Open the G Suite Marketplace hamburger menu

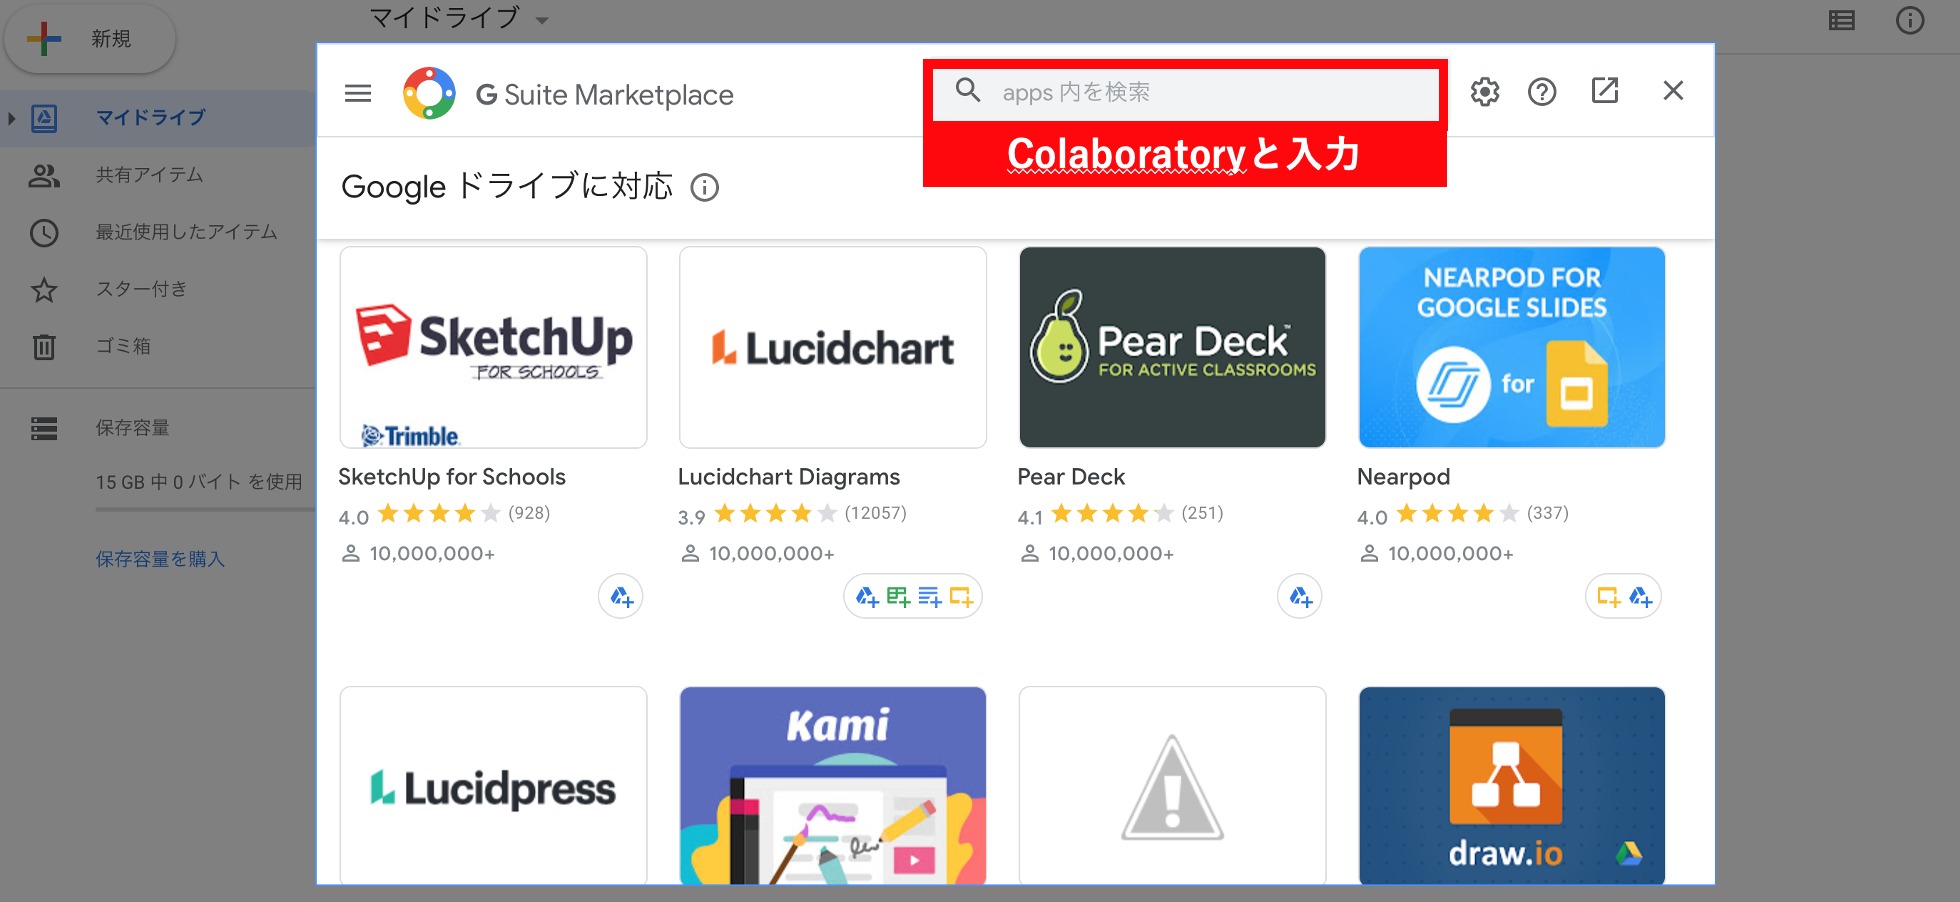358,94
